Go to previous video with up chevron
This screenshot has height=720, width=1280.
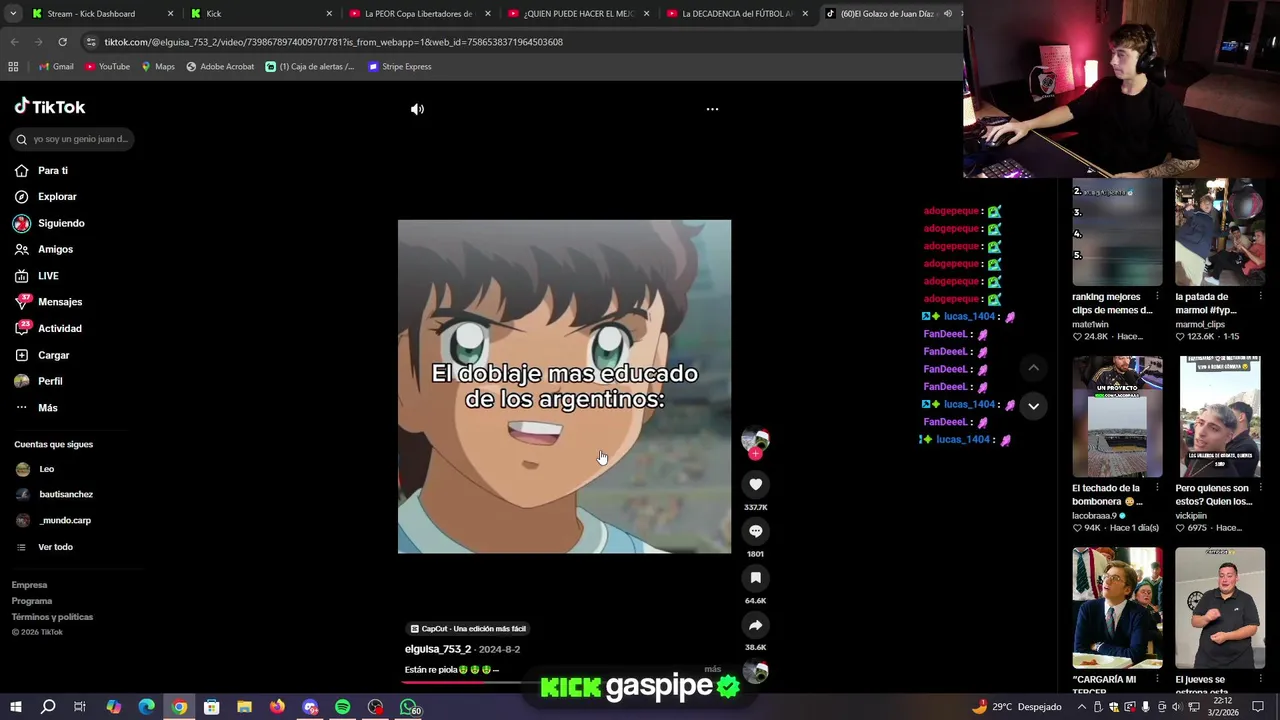click(x=1033, y=368)
